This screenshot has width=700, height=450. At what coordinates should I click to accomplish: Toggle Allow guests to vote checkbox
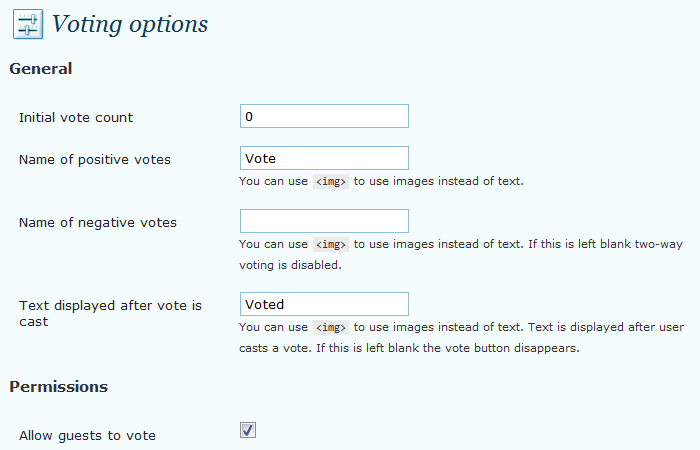pyautogui.click(x=248, y=430)
